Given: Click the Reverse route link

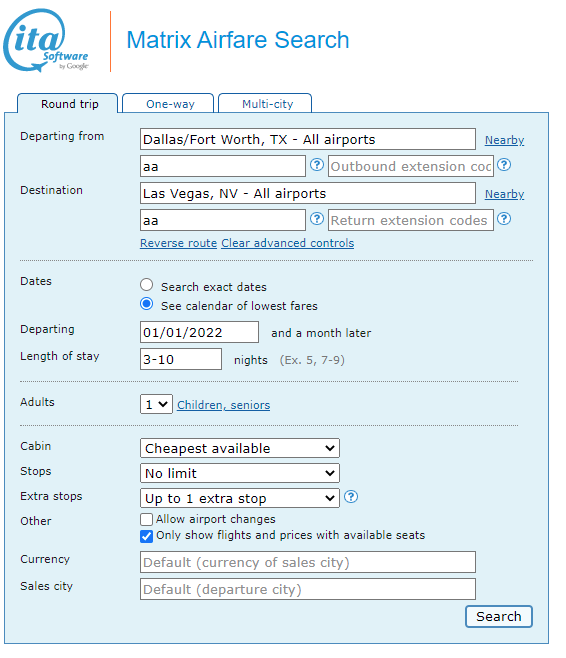Looking at the screenshot, I should (x=178, y=243).
